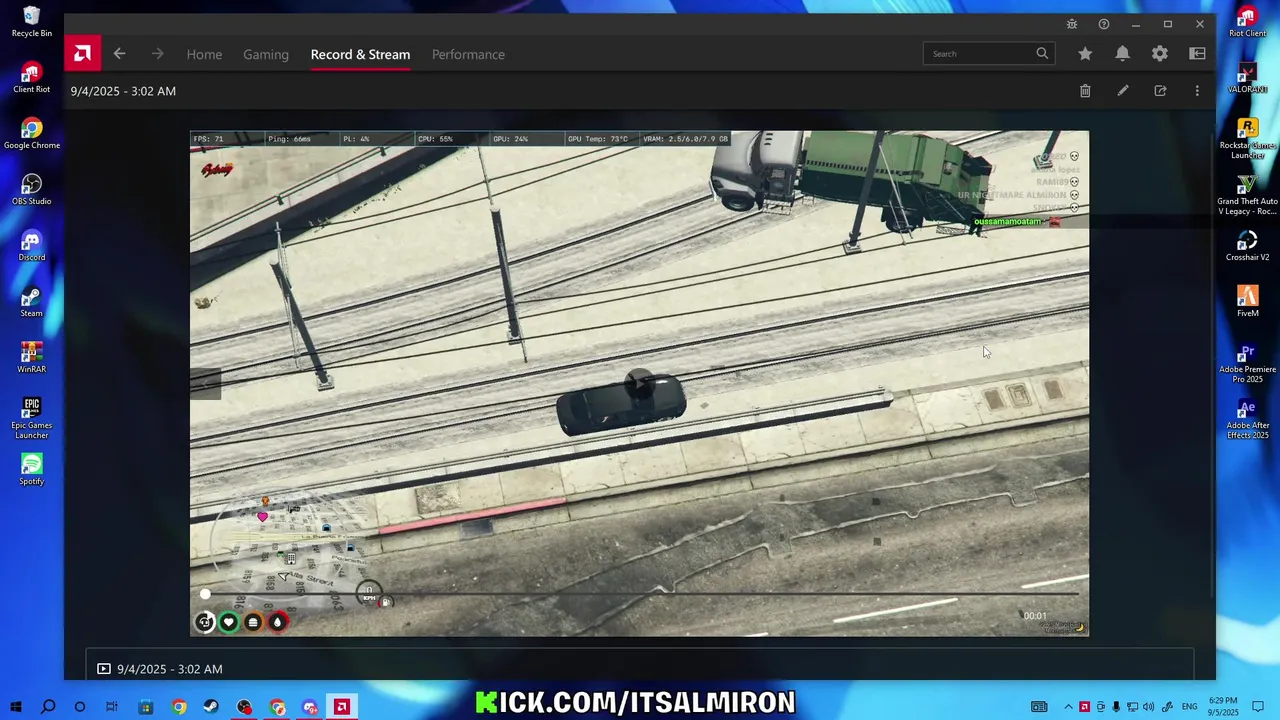1280x720 pixels.
Task: Go forward with the right arrow
Action: pos(157,54)
